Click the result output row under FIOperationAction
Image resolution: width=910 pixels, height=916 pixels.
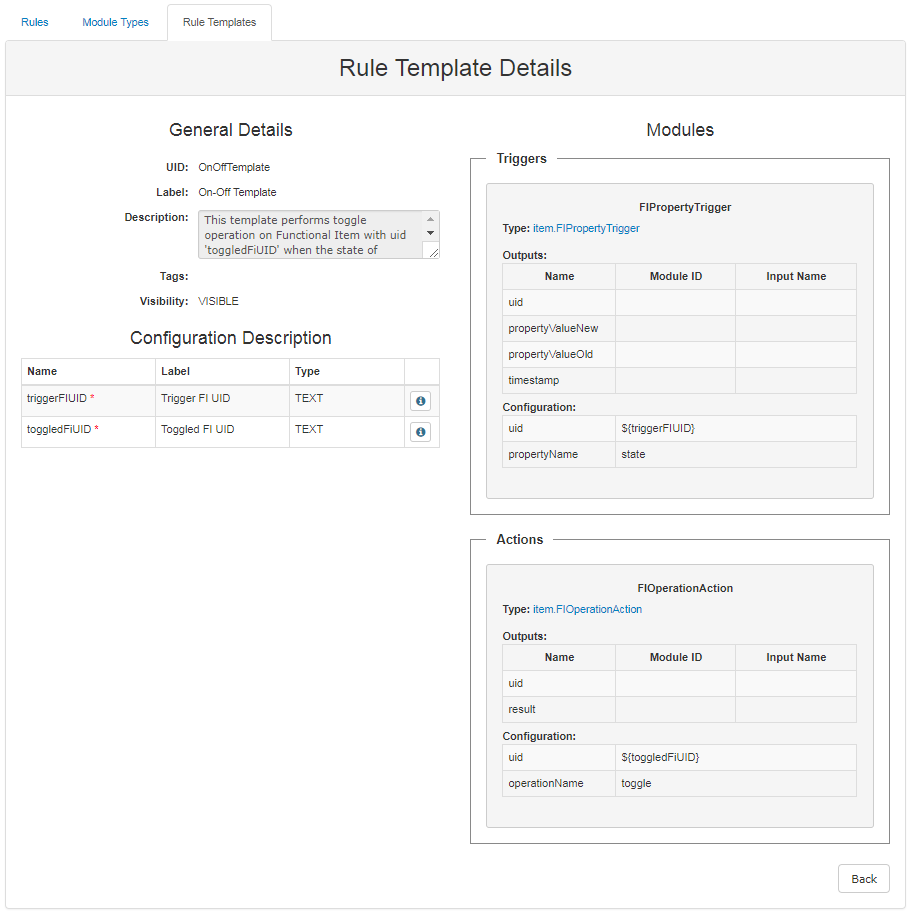tap(558, 709)
